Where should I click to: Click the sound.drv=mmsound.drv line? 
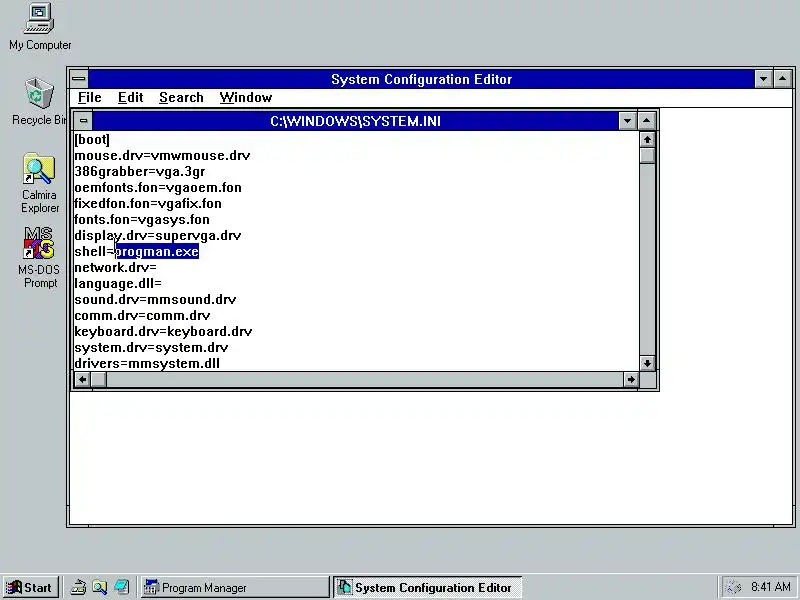pyautogui.click(x=155, y=299)
